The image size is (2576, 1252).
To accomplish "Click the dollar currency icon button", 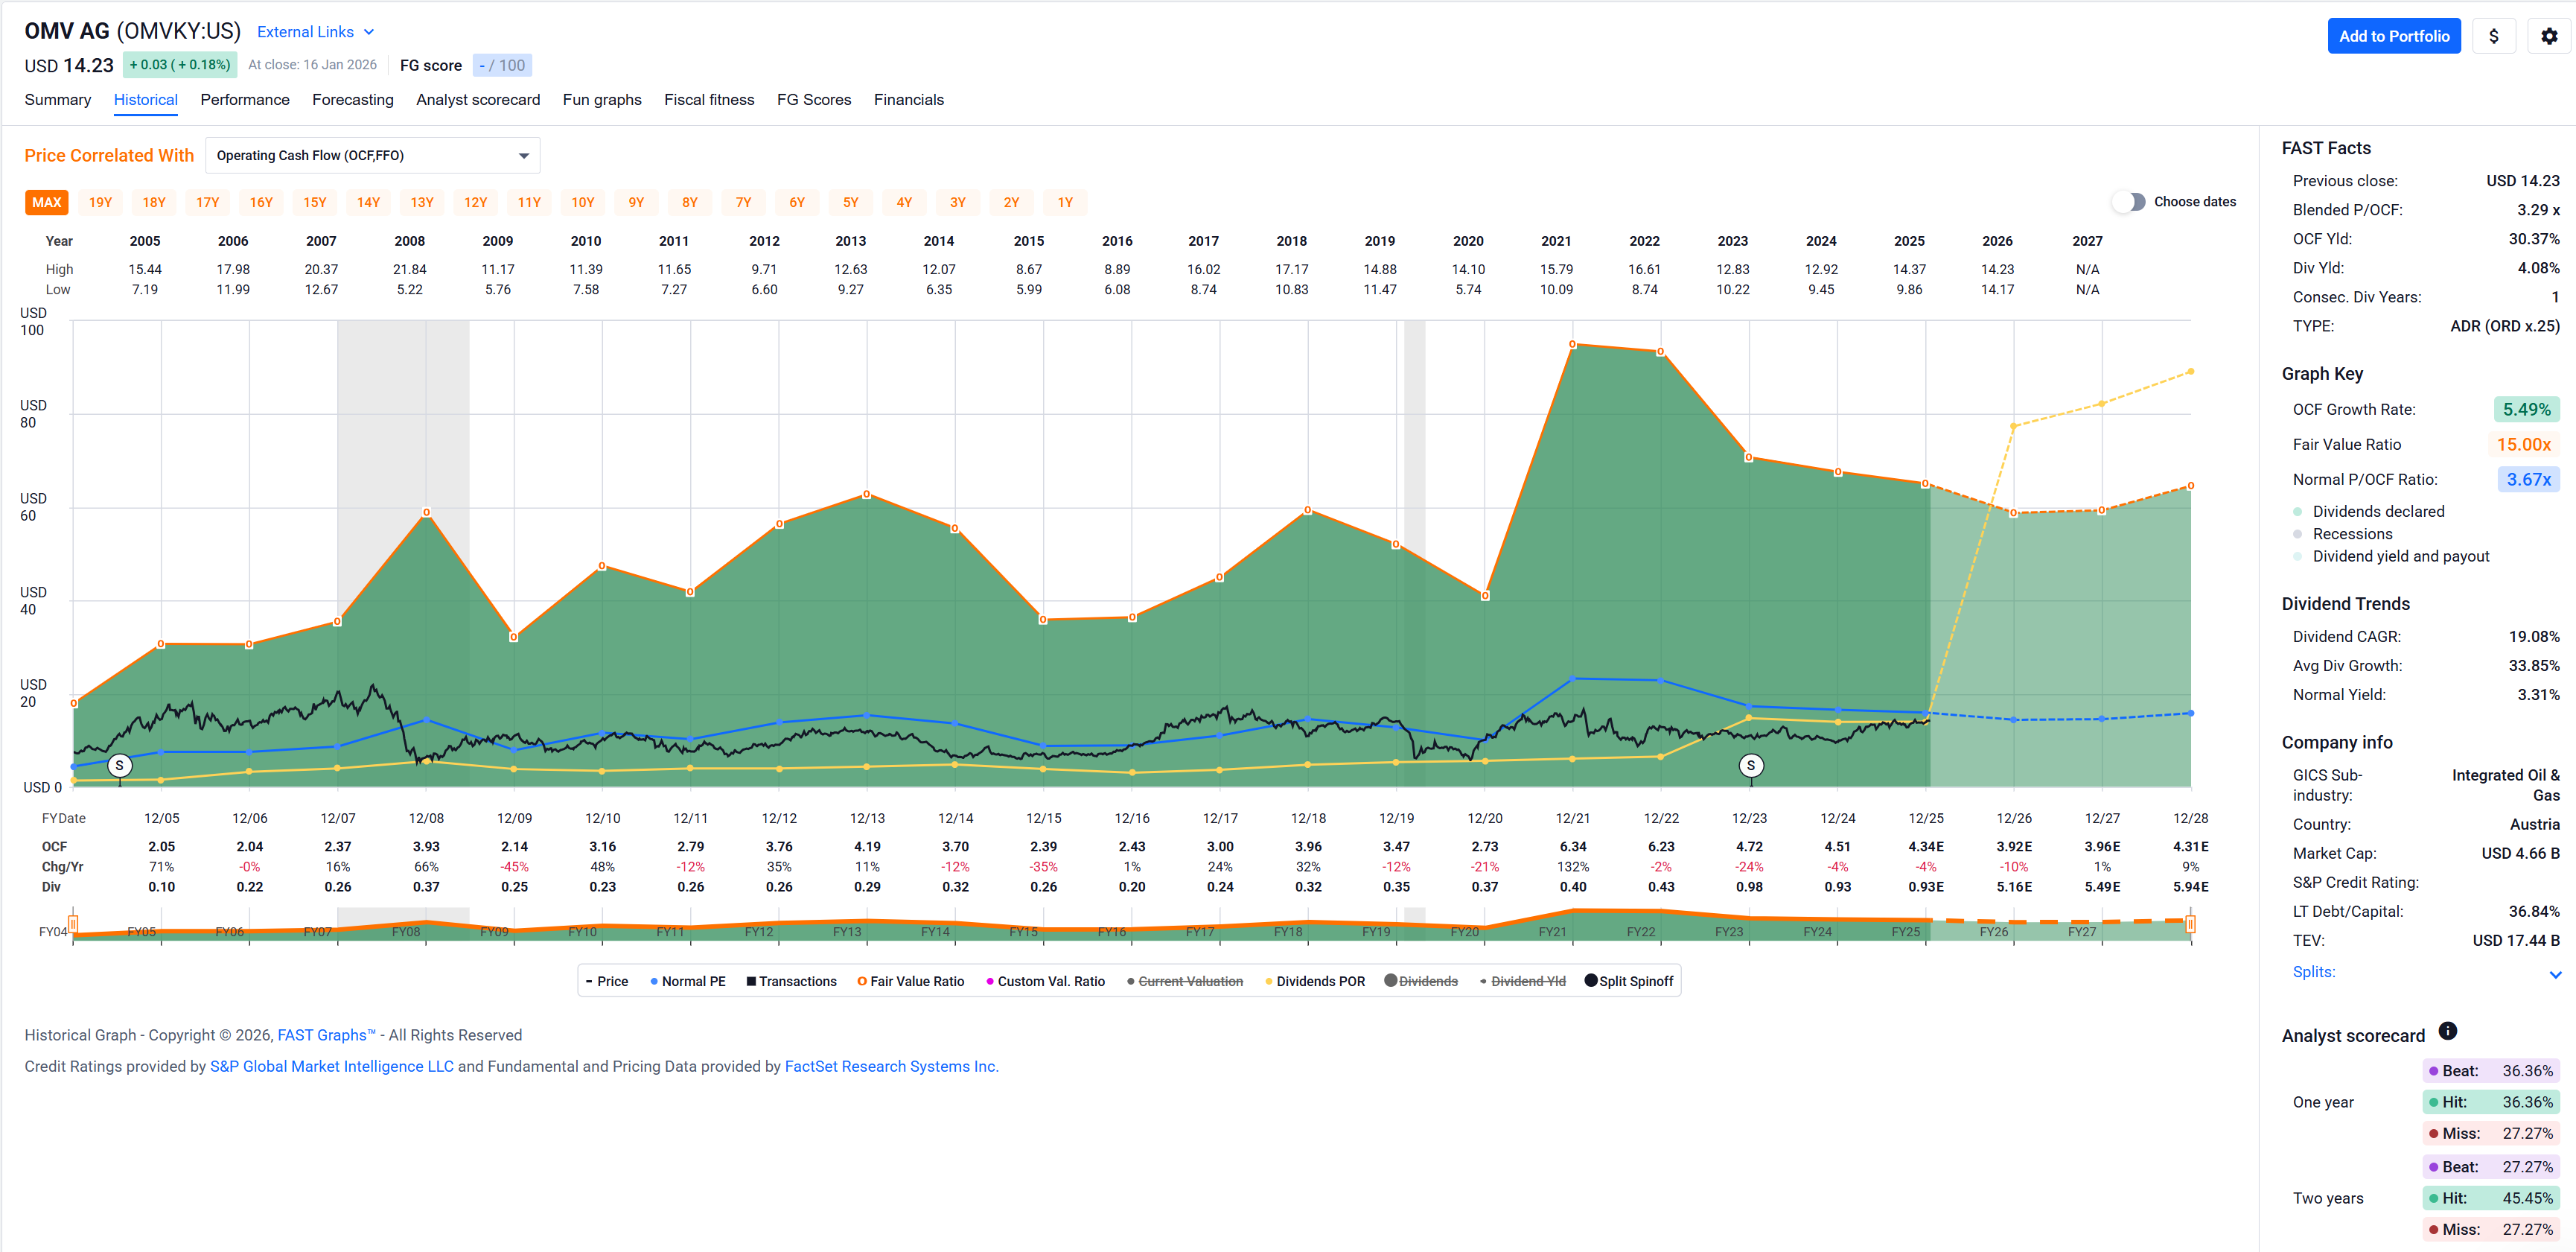I will [x=2493, y=36].
